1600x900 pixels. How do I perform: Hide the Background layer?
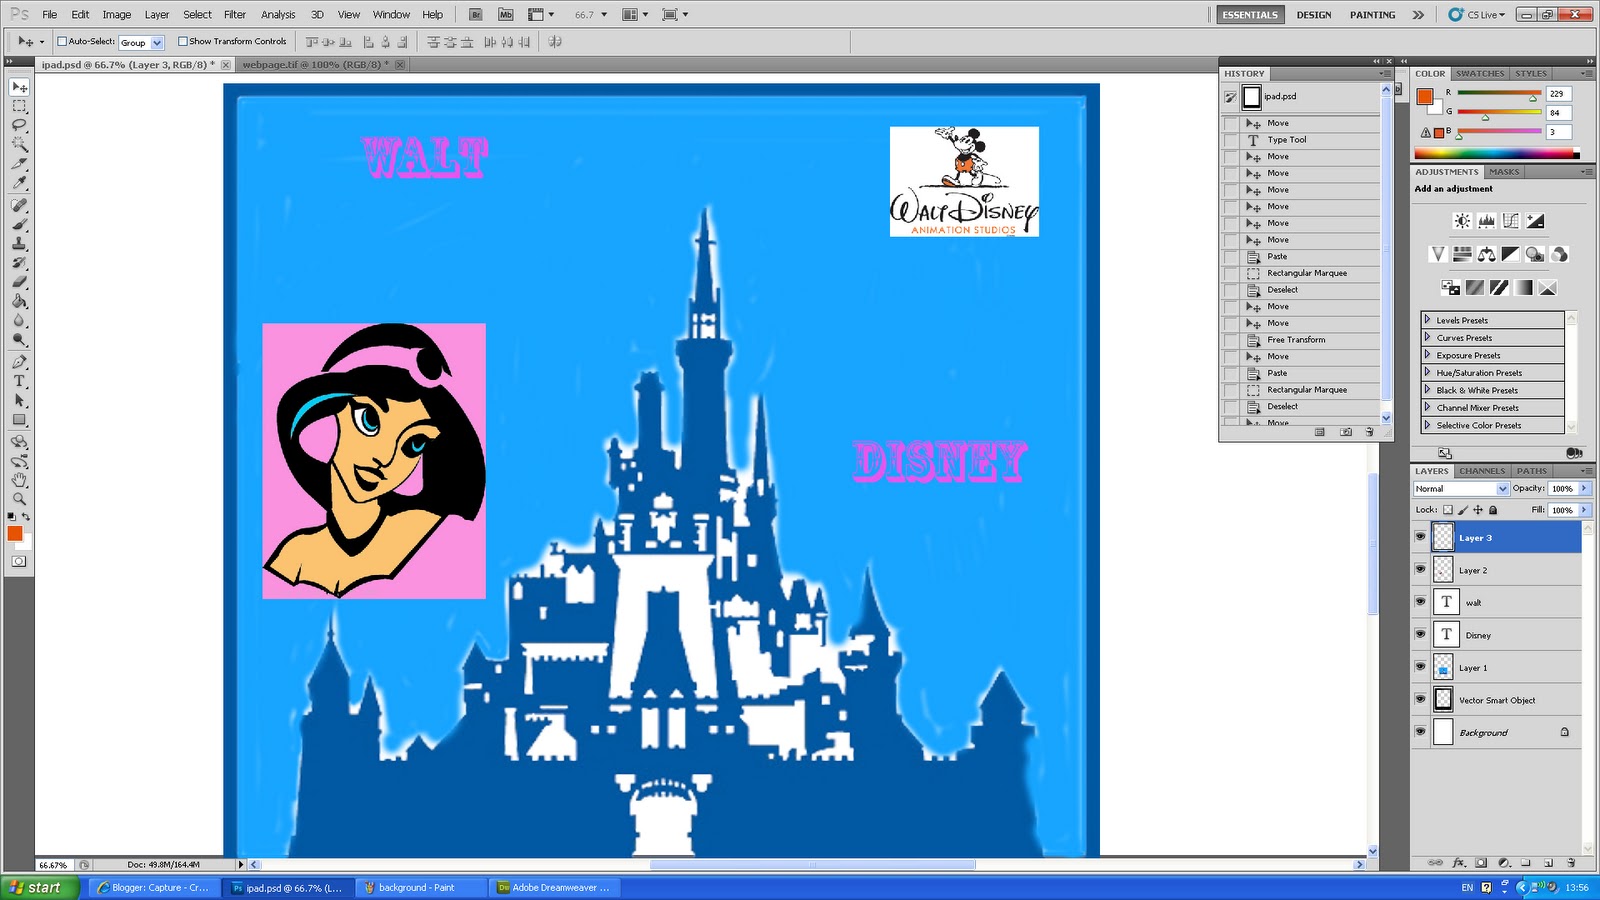click(1420, 732)
